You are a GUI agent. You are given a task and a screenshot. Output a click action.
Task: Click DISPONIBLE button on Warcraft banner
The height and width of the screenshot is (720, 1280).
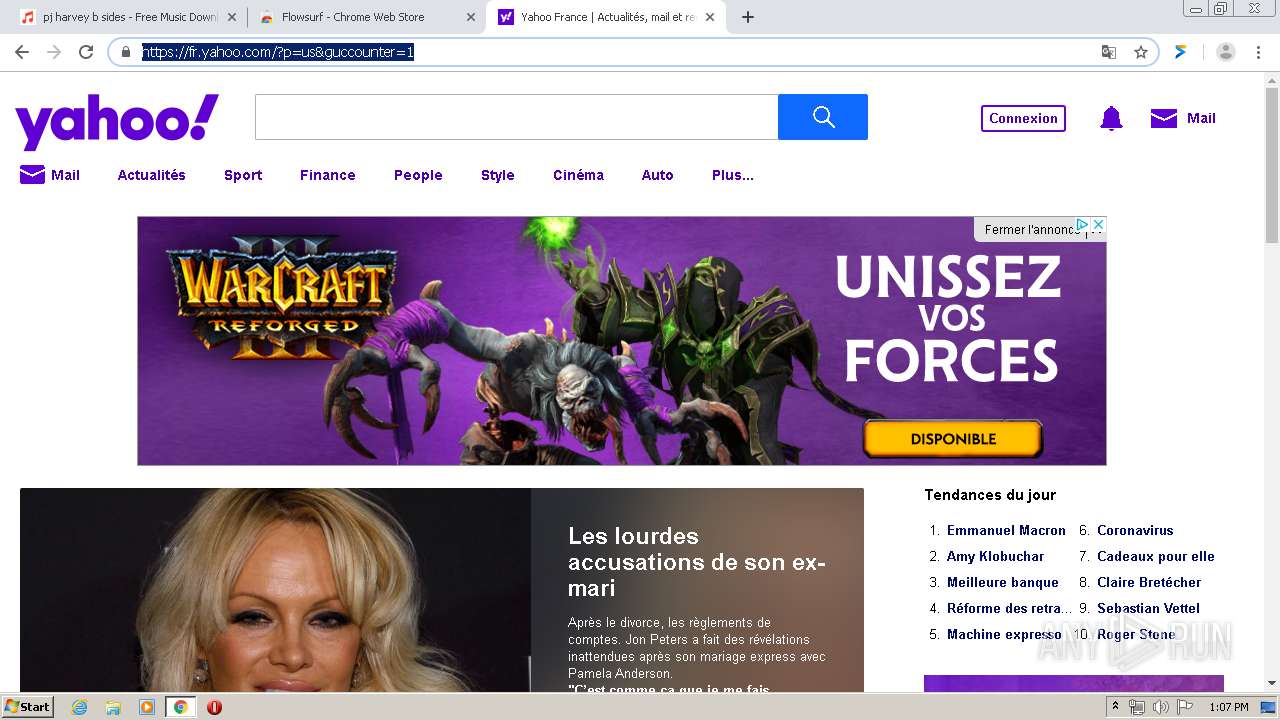(953, 439)
